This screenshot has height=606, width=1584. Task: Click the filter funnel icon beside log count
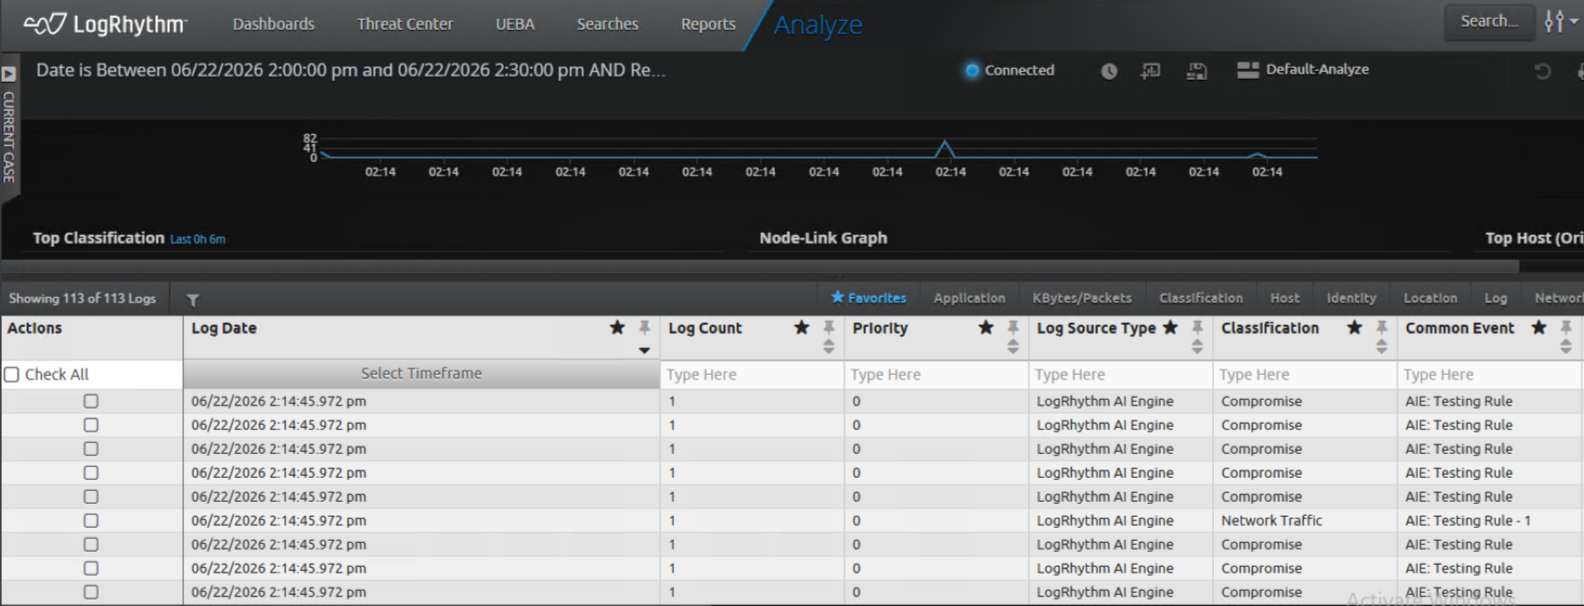coord(193,299)
